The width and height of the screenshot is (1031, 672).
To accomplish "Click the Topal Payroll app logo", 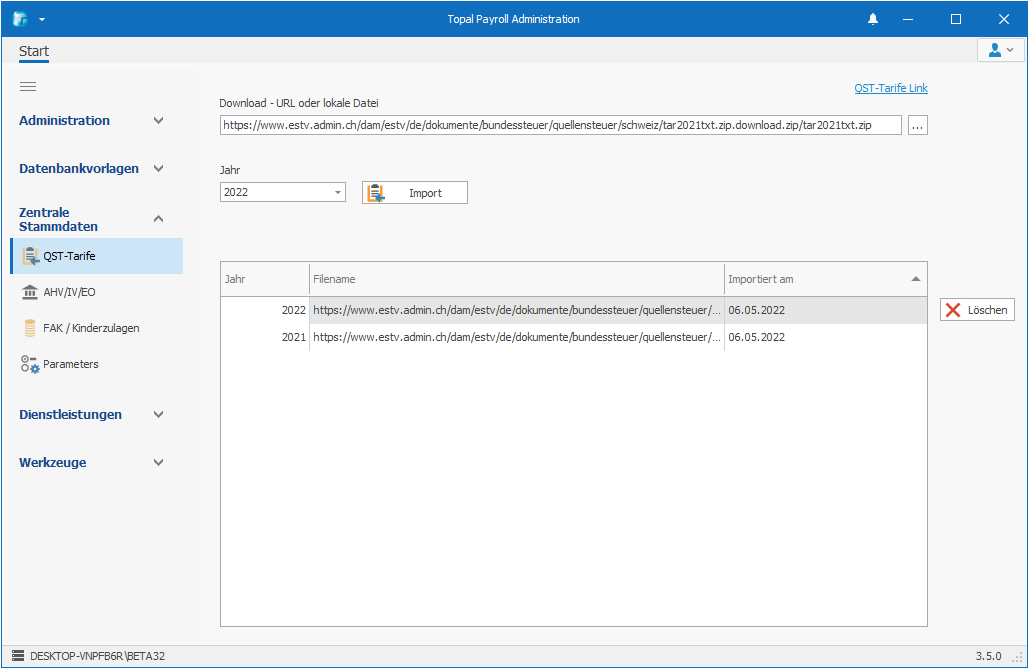I will (20, 19).
